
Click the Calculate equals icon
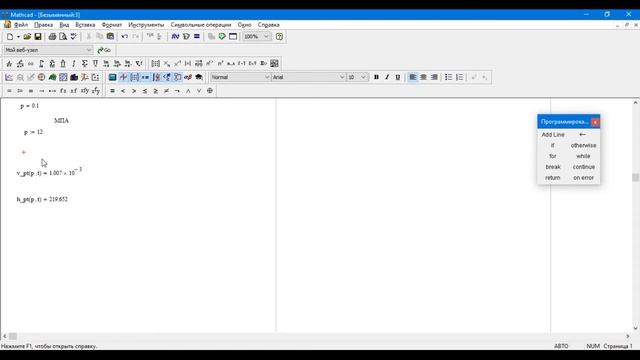pyautogui.click(x=197, y=37)
